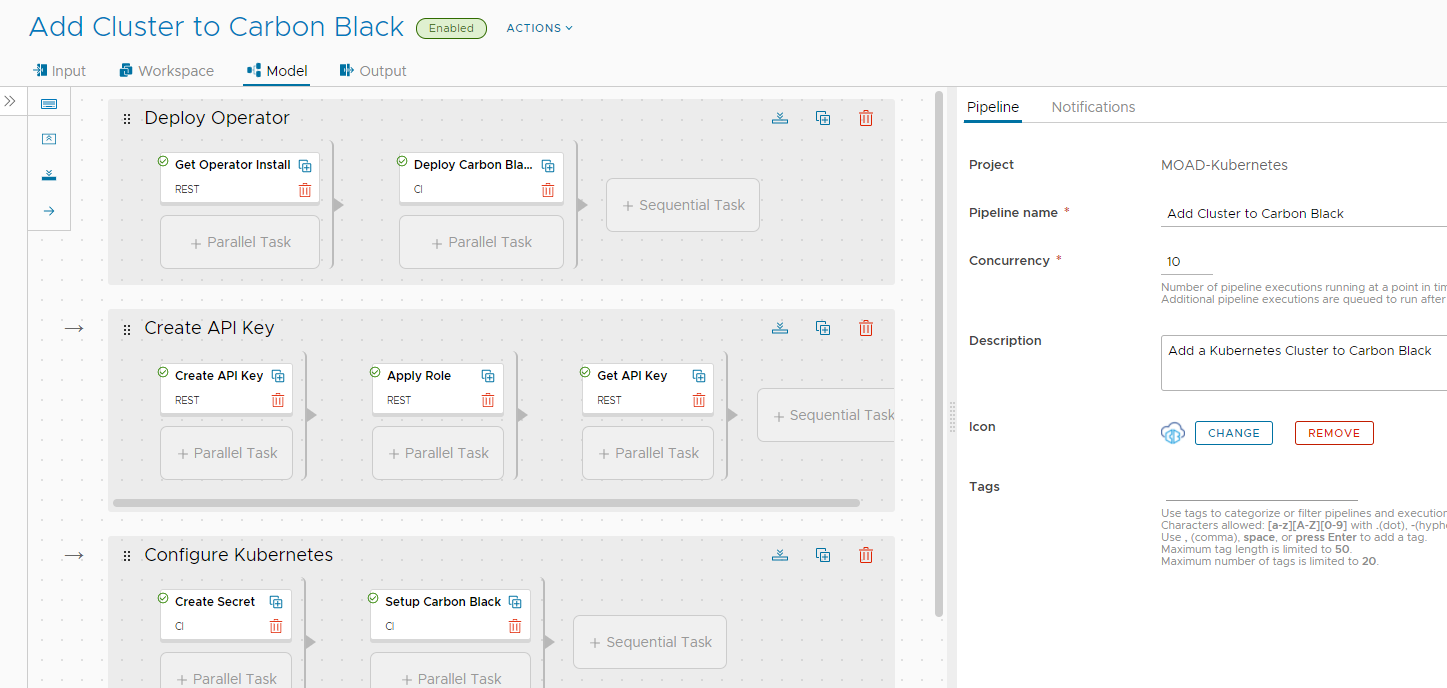Click the Concurrency input field

(1187, 261)
